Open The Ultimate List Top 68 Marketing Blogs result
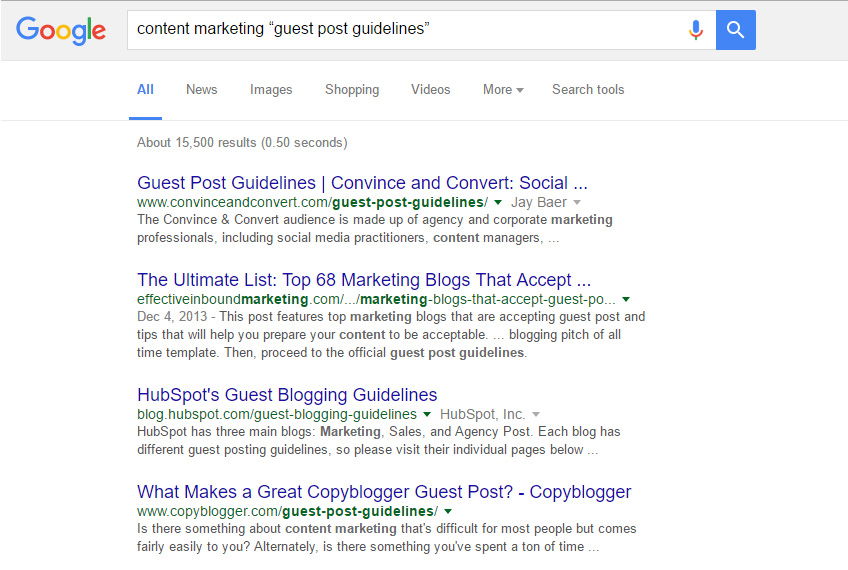This screenshot has width=848, height=570. point(364,280)
